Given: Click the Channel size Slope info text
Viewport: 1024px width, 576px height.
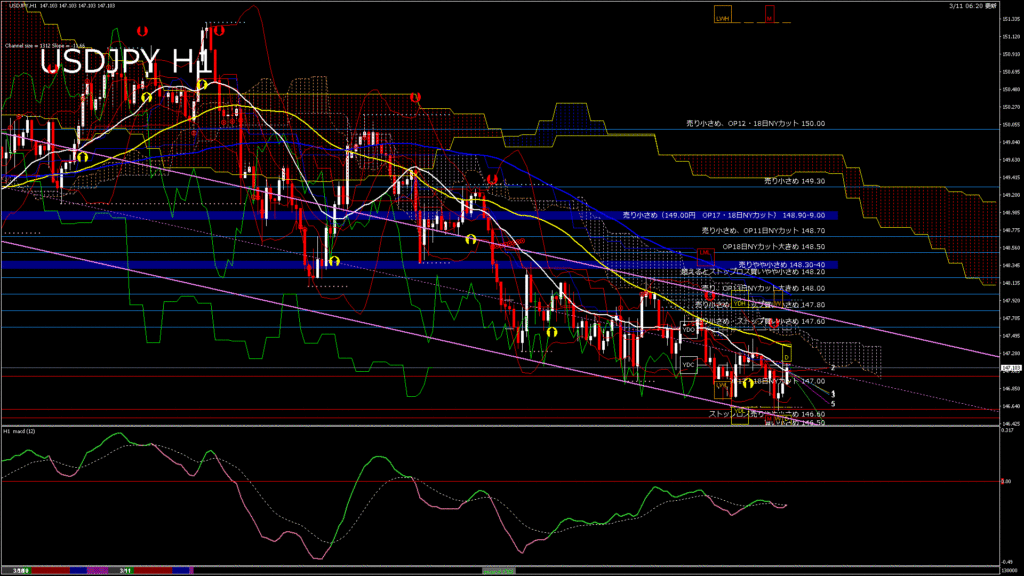Looking at the screenshot, I should [47, 45].
